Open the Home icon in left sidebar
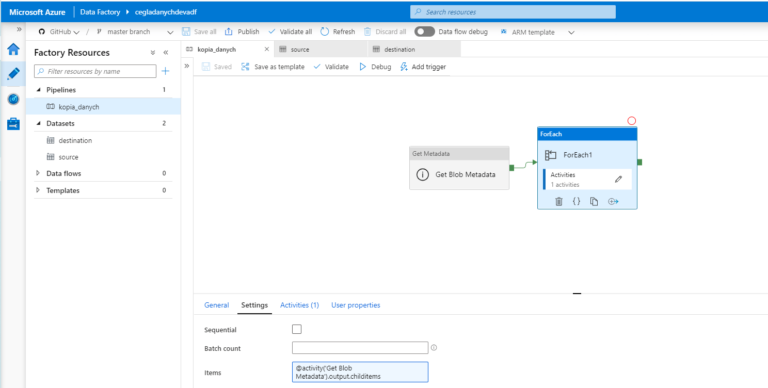The image size is (768, 388). pyautogui.click(x=13, y=49)
